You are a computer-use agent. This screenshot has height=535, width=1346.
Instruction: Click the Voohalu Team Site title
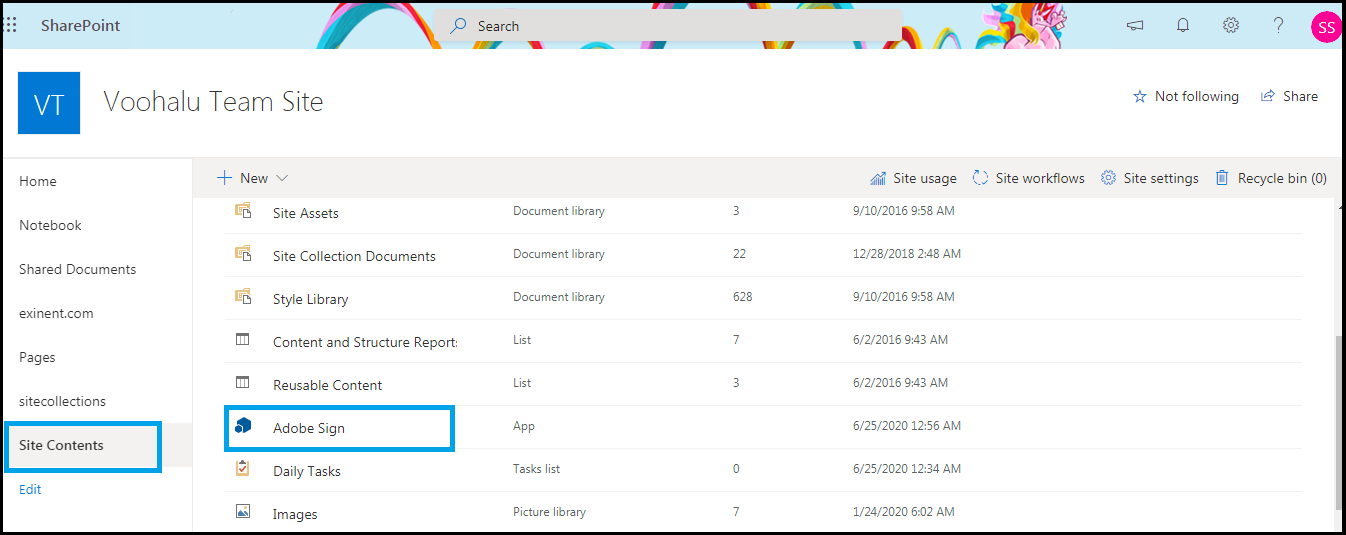tap(213, 101)
